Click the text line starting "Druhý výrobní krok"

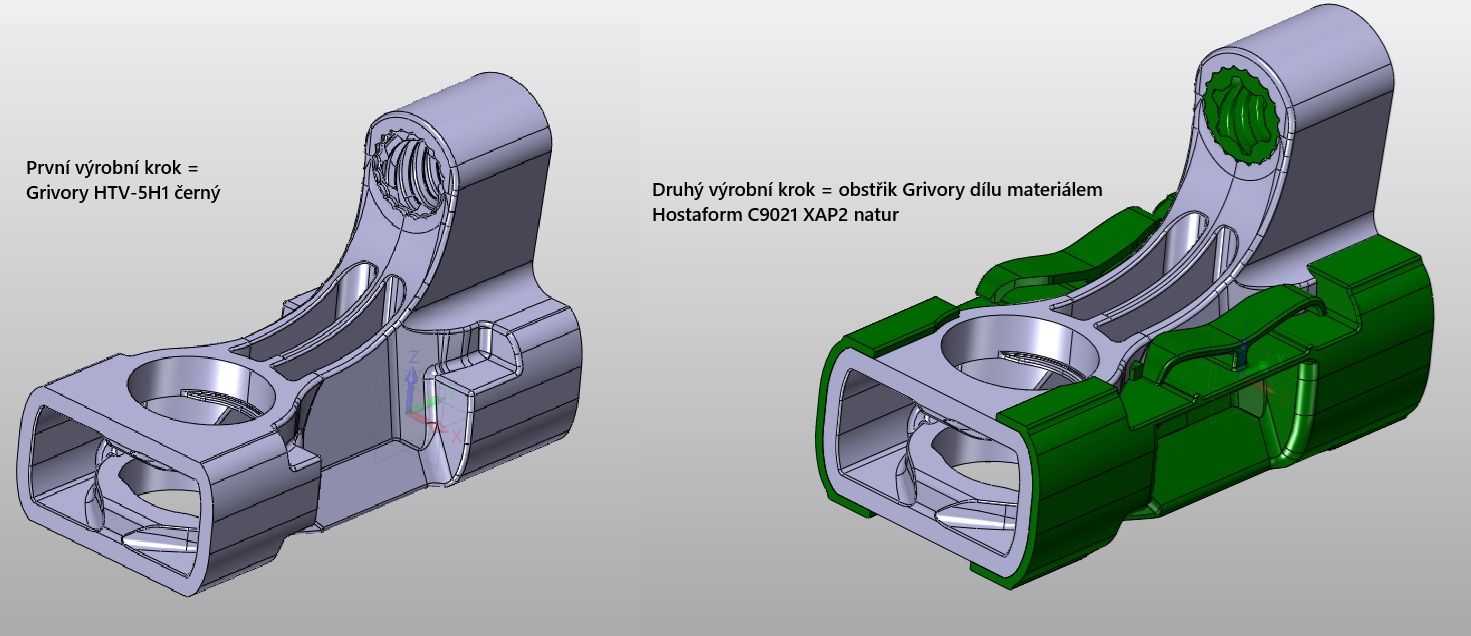click(877, 189)
